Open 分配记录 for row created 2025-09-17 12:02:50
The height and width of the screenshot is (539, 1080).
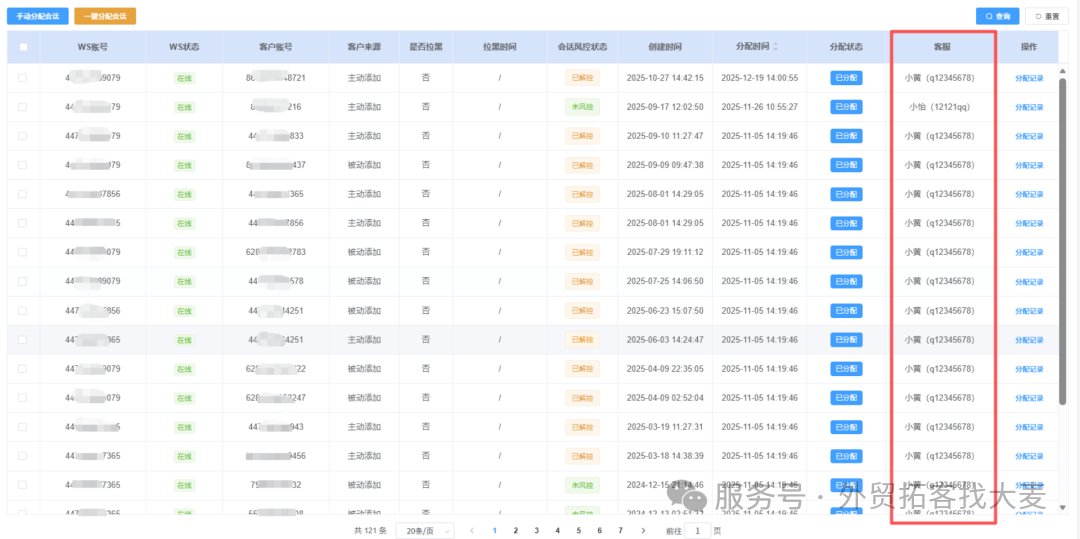coord(1029,107)
